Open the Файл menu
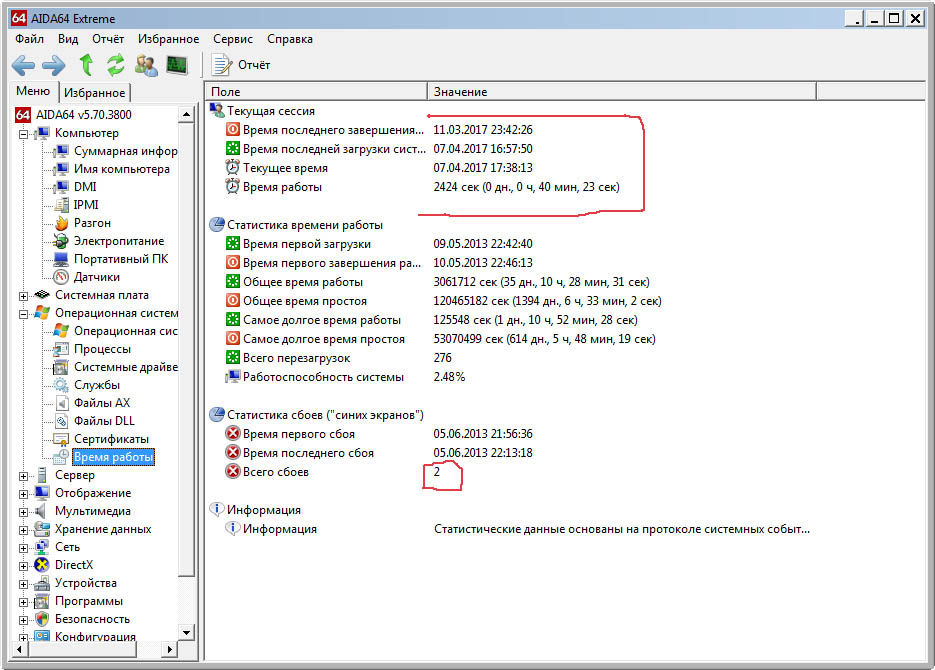The width and height of the screenshot is (935, 670). pyautogui.click(x=29, y=39)
